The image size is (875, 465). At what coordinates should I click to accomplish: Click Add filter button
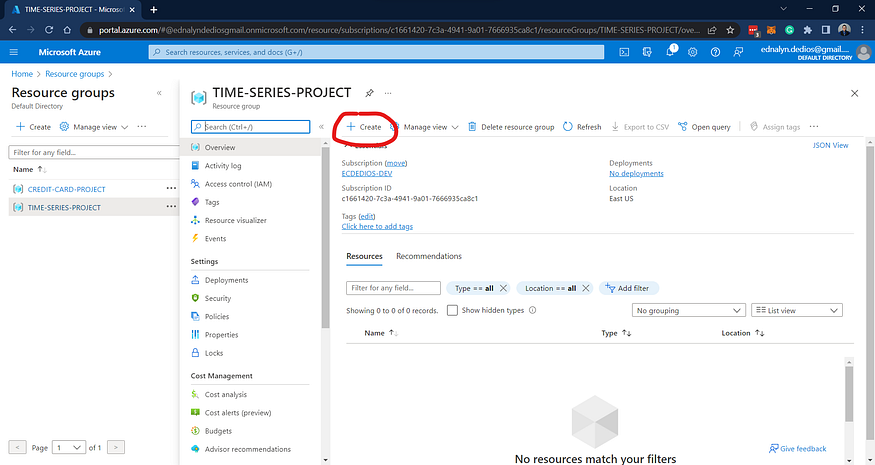click(x=628, y=288)
